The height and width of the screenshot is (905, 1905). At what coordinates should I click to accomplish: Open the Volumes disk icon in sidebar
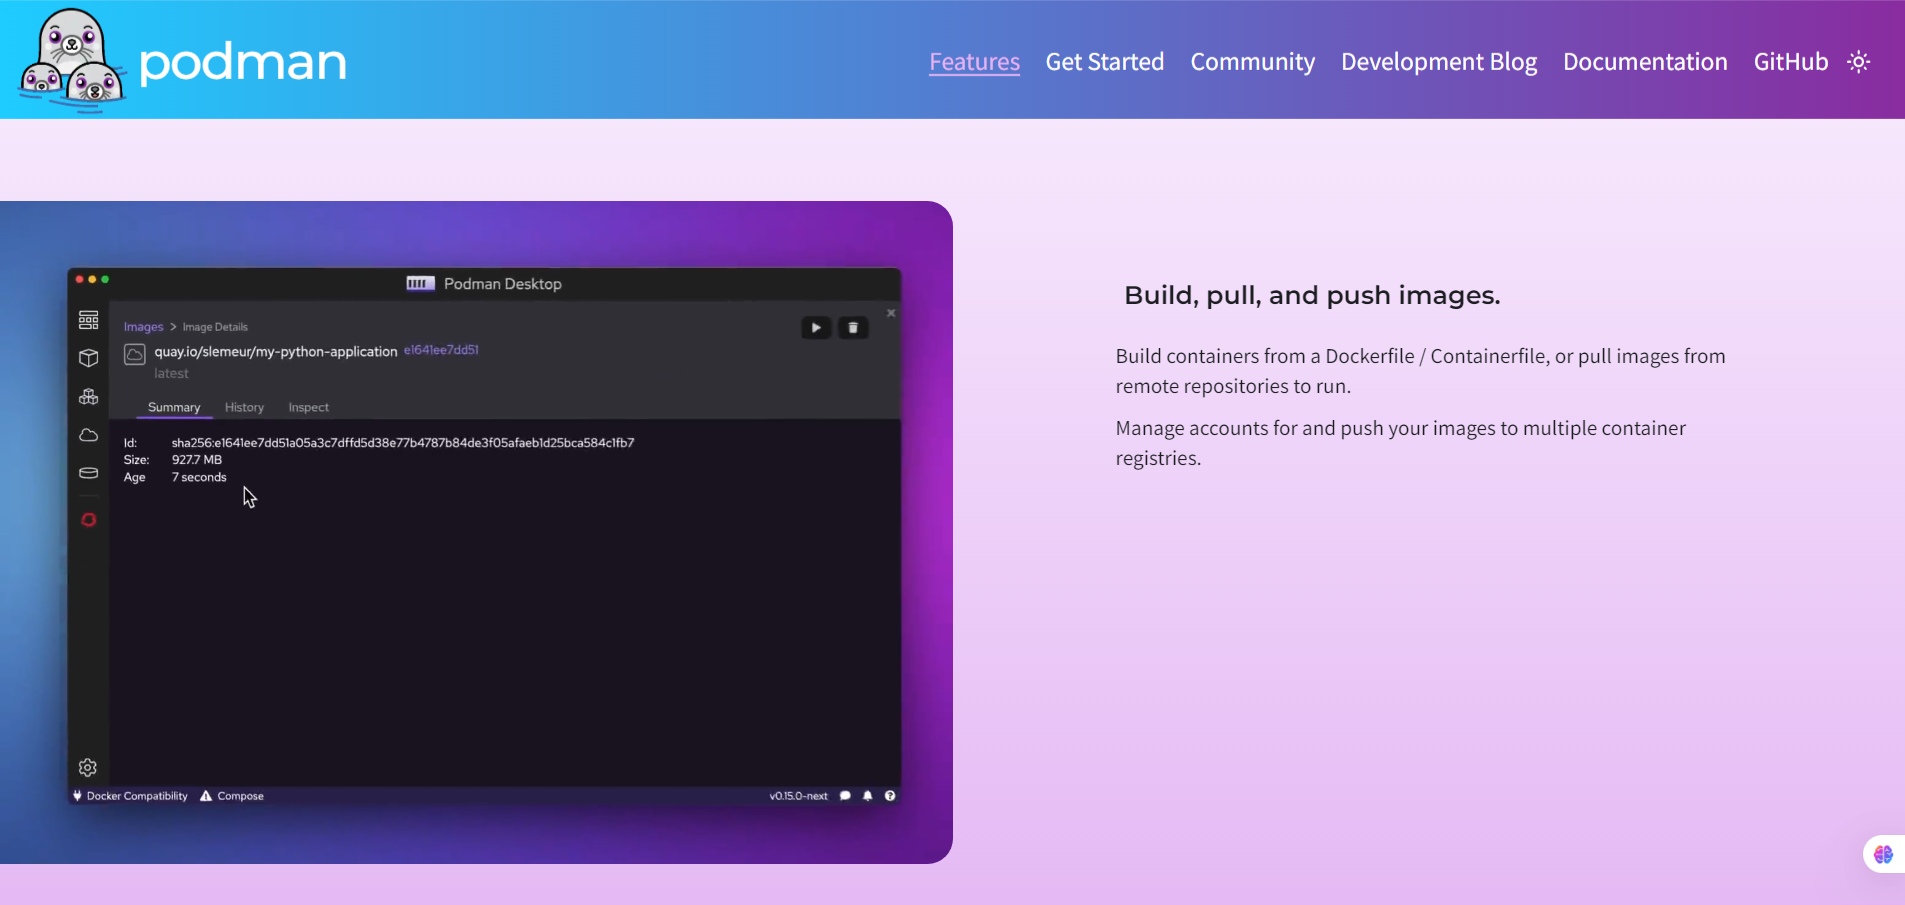coord(88,473)
